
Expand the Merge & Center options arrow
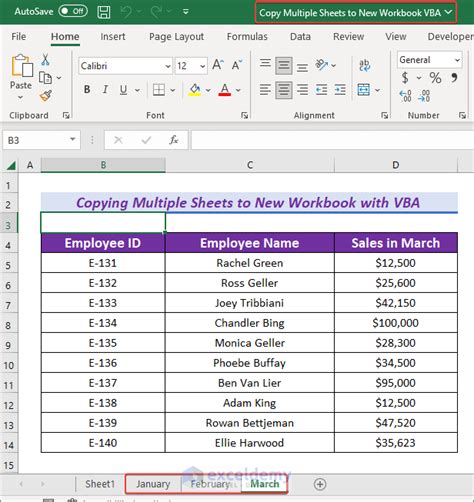pos(377,90)
